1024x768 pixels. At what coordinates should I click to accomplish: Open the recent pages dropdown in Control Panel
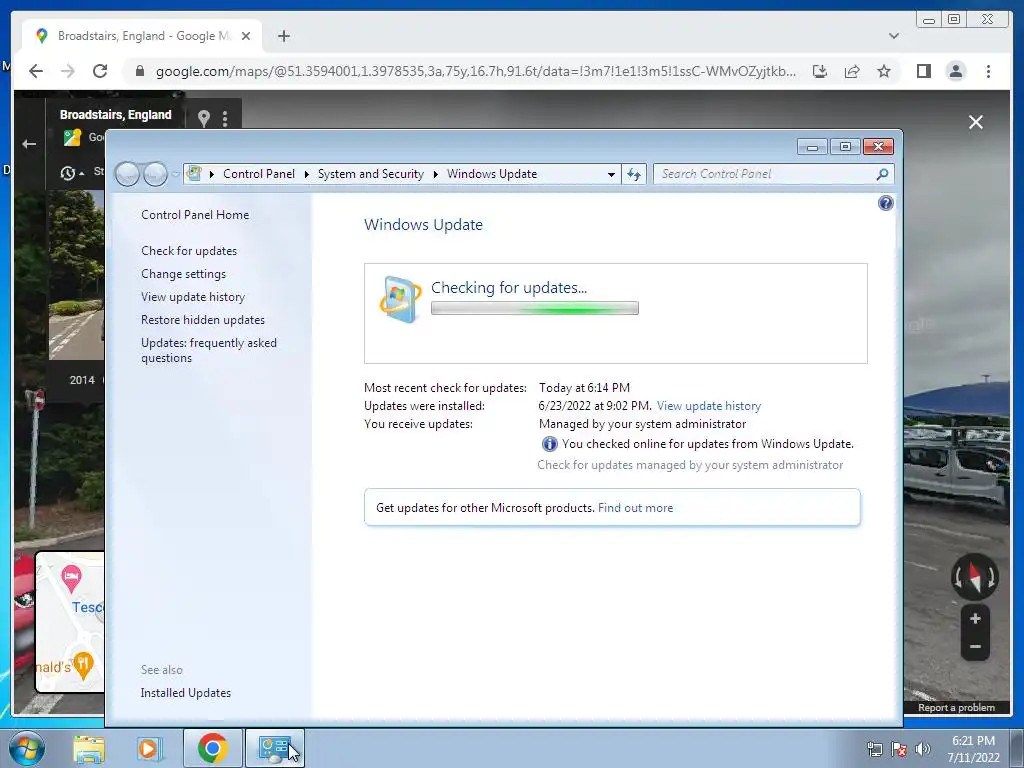point(175,174)
